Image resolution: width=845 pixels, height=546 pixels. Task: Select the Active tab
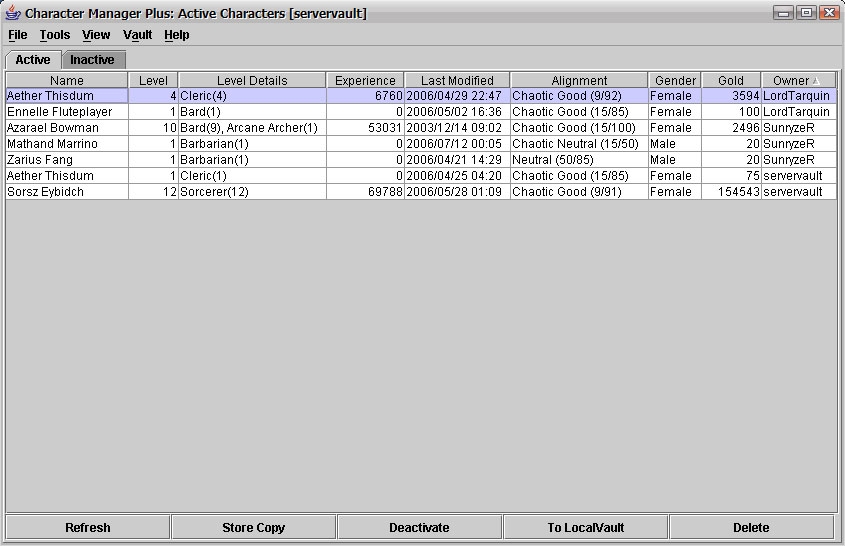click(x=33, y=60)
